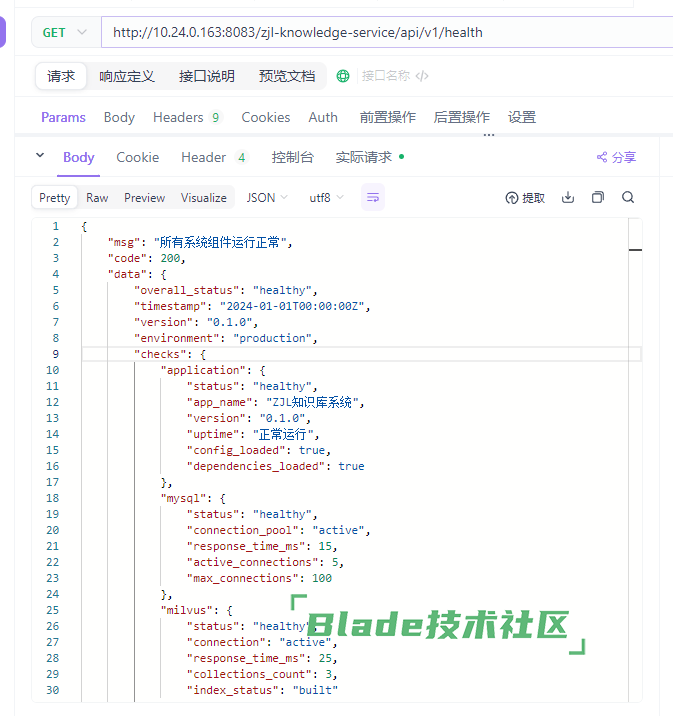673x716 pixels.
Task: Click the max_connections value 100
Action: click(321, 578)
